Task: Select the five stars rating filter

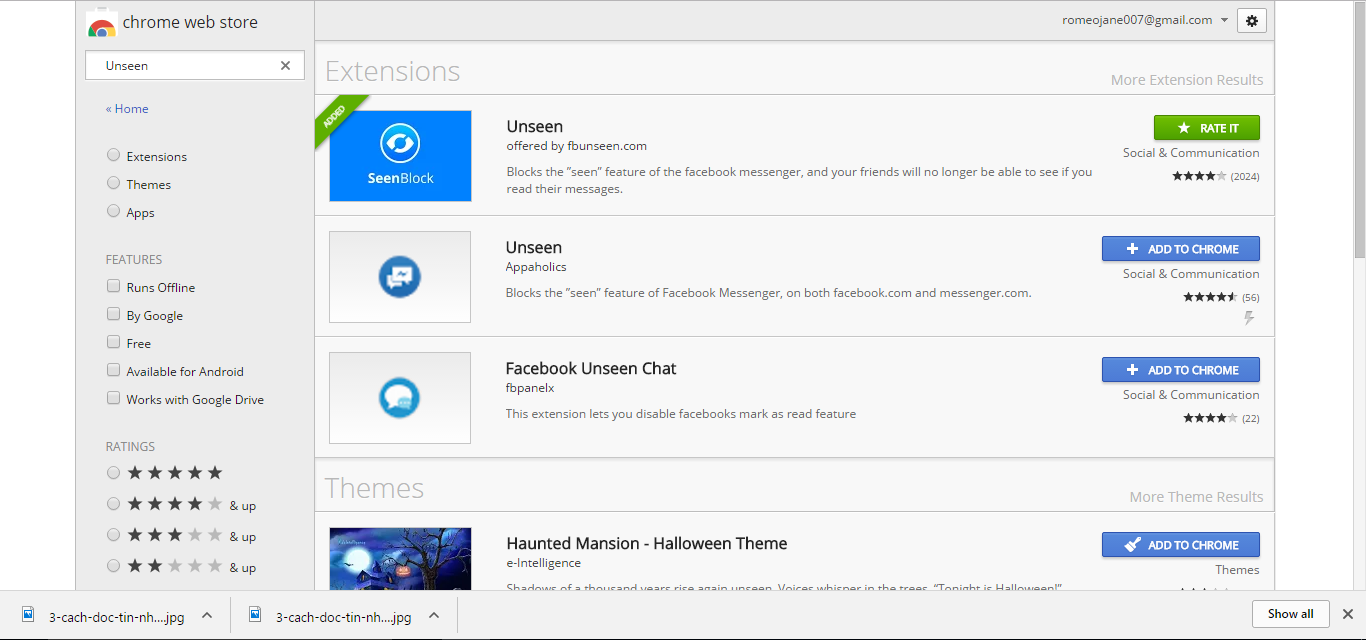Action: click(113, 472)
